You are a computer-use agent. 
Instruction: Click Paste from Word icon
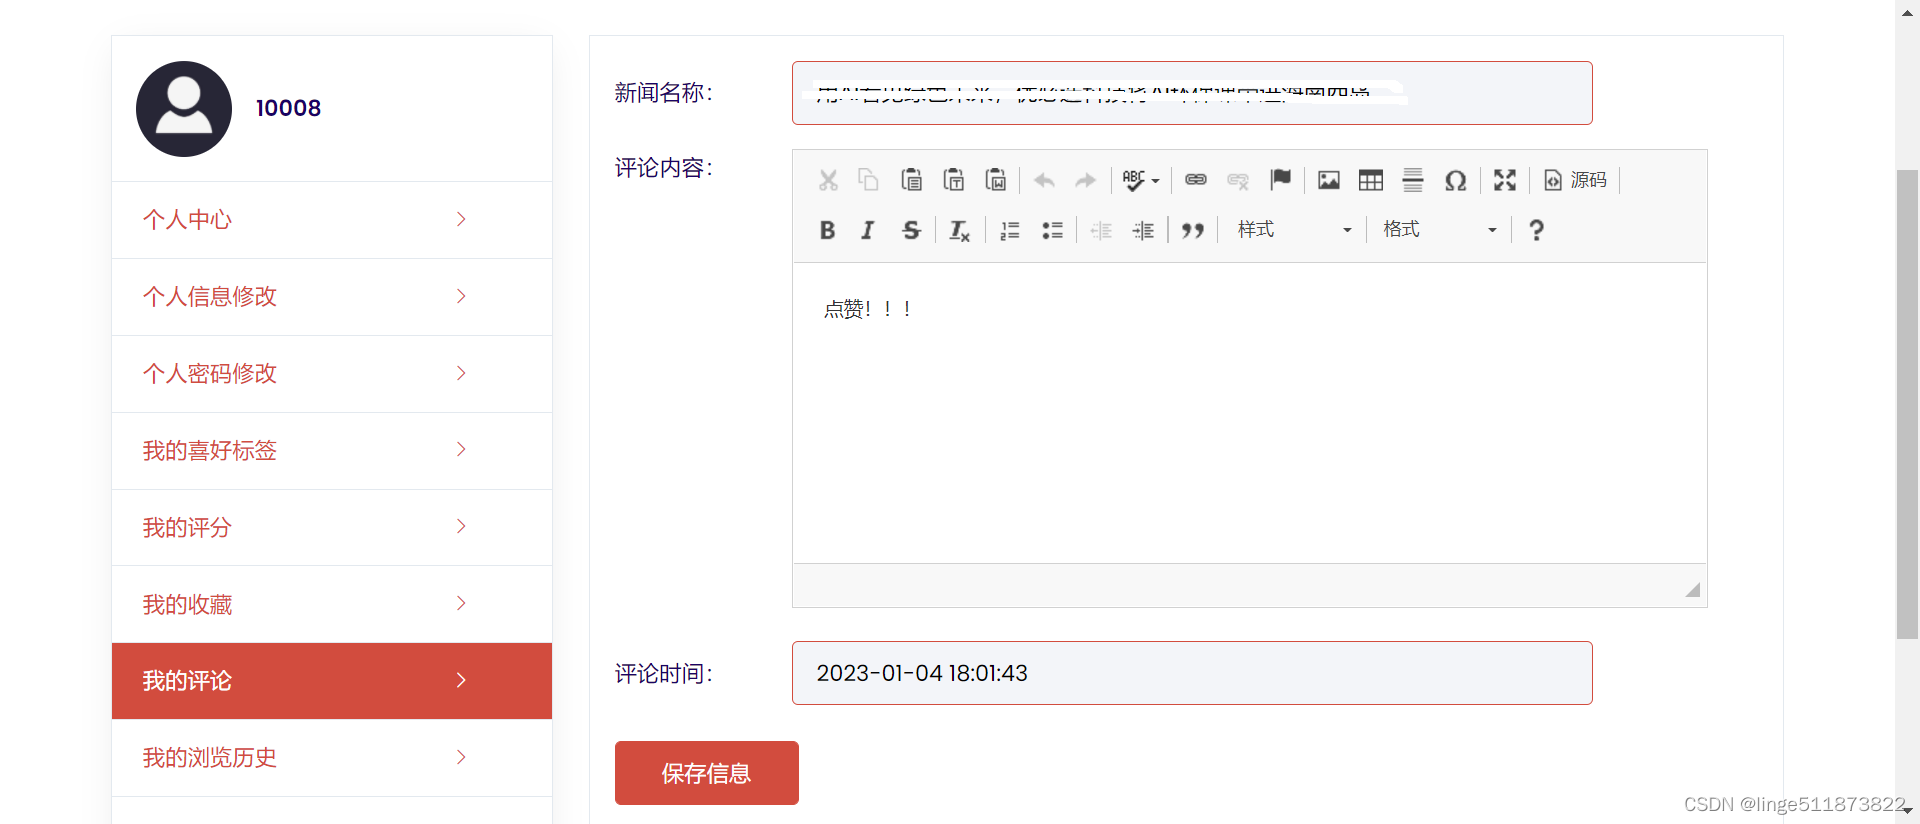point(996,180)
